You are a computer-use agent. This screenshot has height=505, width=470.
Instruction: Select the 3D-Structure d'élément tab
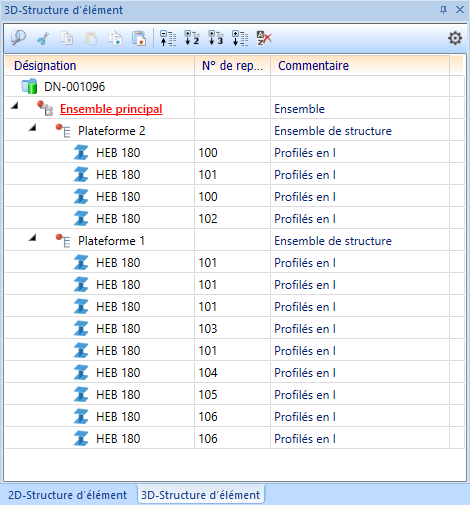(x=201, y=495)
